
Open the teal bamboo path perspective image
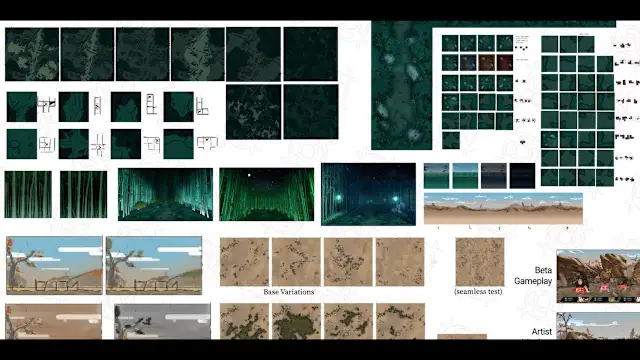pos(165,194)
